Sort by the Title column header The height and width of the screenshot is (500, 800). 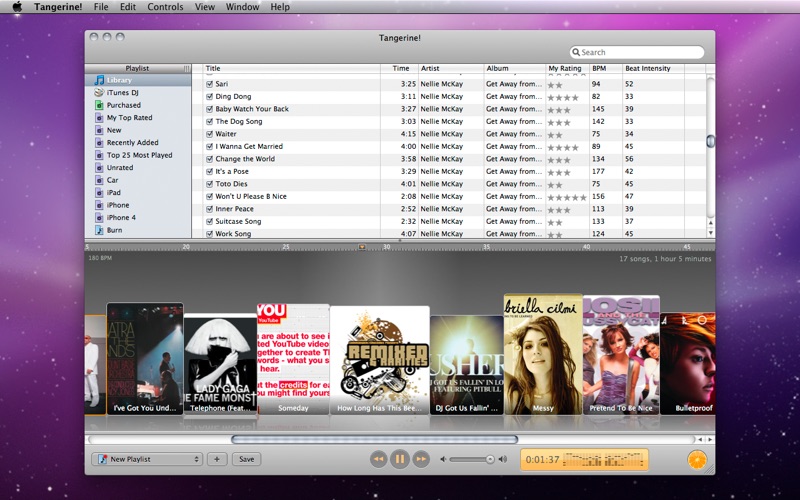[291, 68]
